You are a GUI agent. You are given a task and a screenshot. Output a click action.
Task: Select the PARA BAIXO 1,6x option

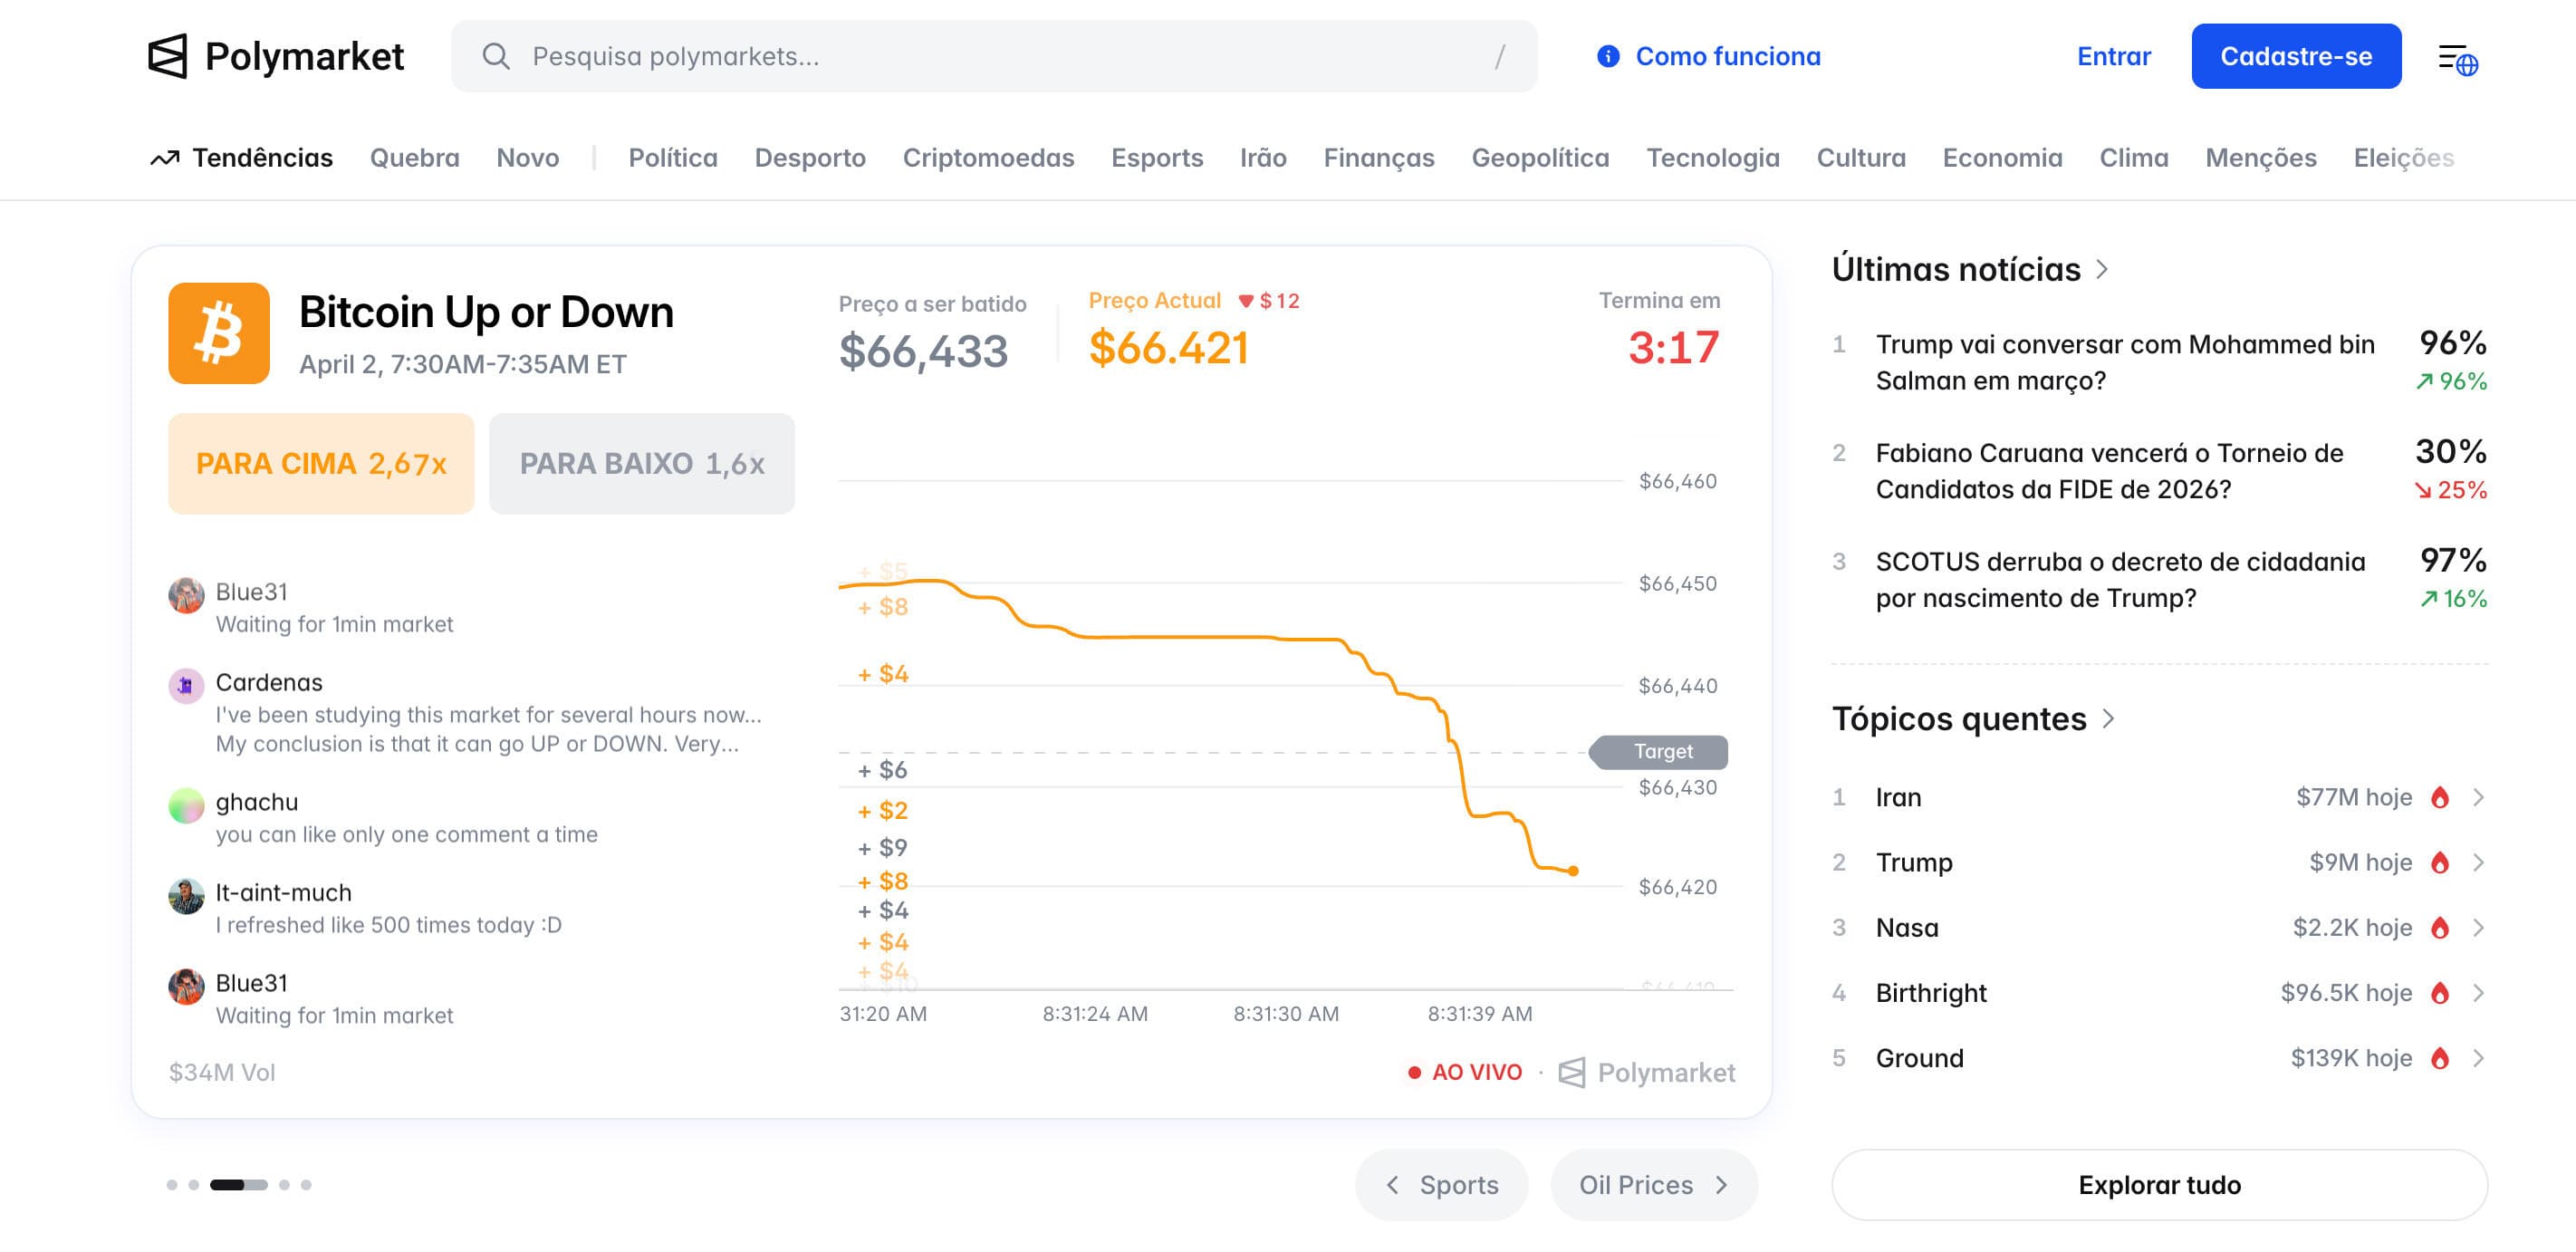(x=642, y=464)
